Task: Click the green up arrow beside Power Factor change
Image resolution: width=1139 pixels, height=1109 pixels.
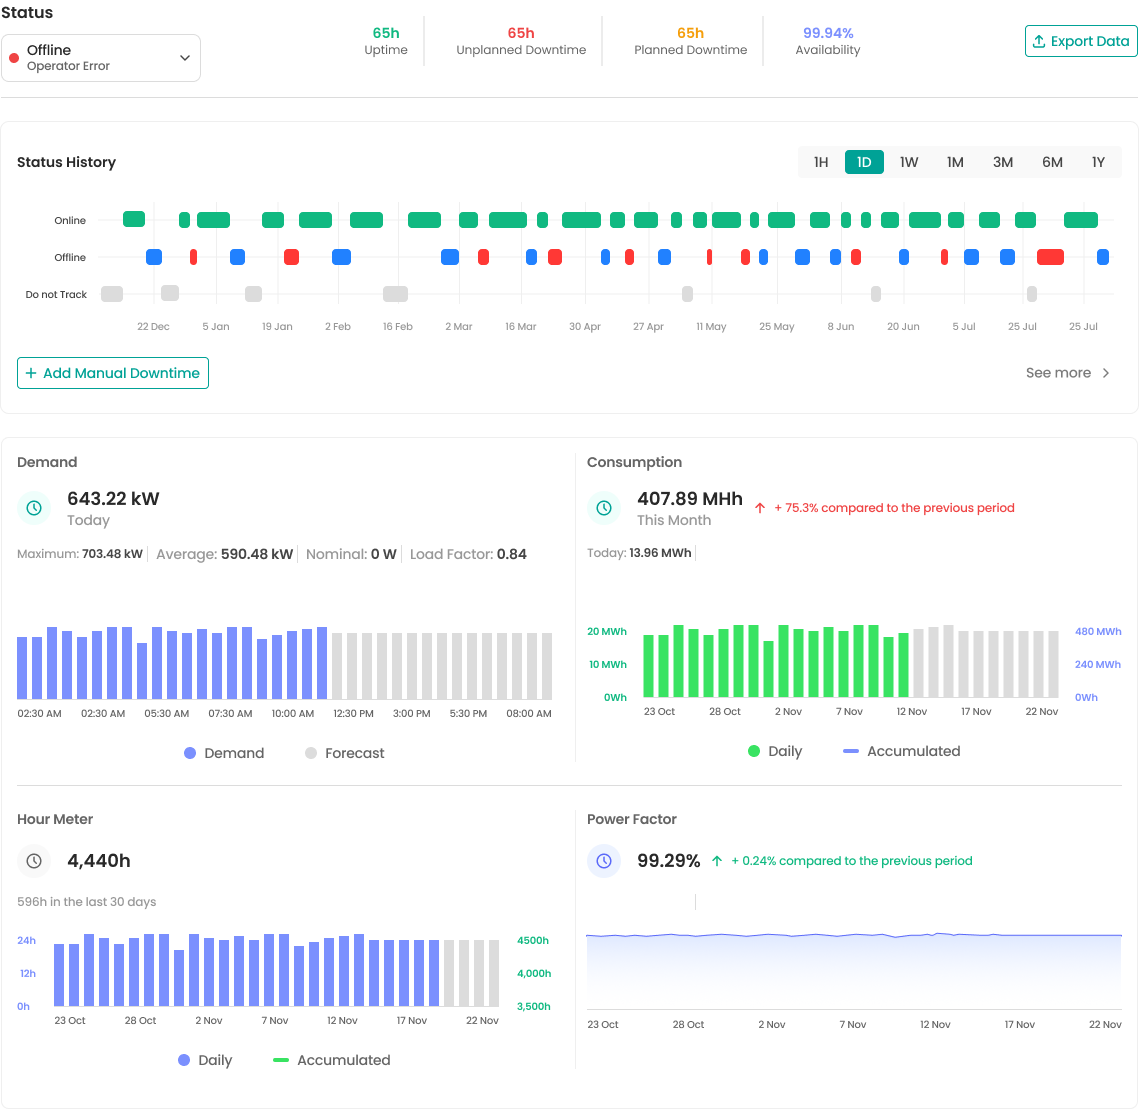Action: tap(717, 860)
